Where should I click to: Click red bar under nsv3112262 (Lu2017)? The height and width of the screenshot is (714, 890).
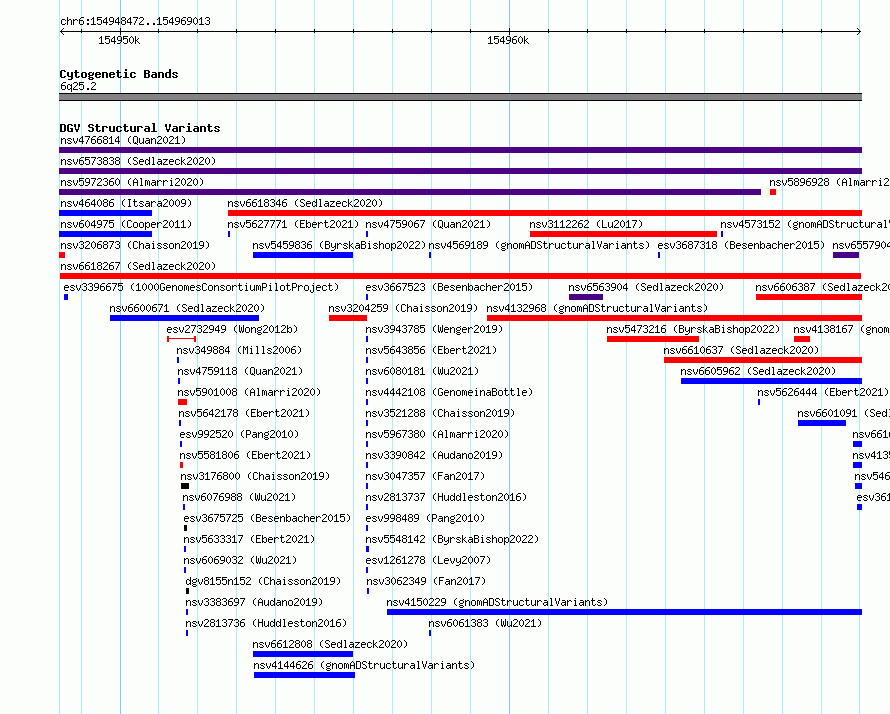[x=623, y=234]
